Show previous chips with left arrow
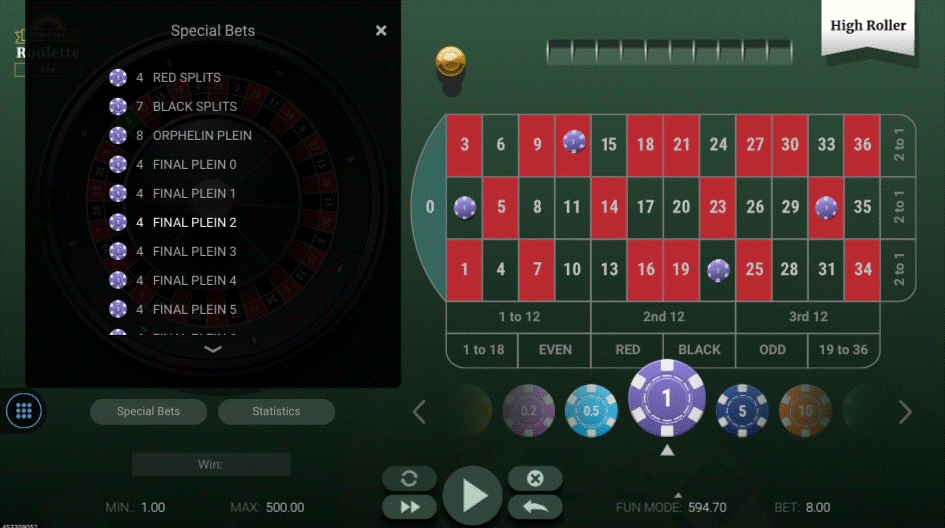The image size is (945, 528). 419,412
